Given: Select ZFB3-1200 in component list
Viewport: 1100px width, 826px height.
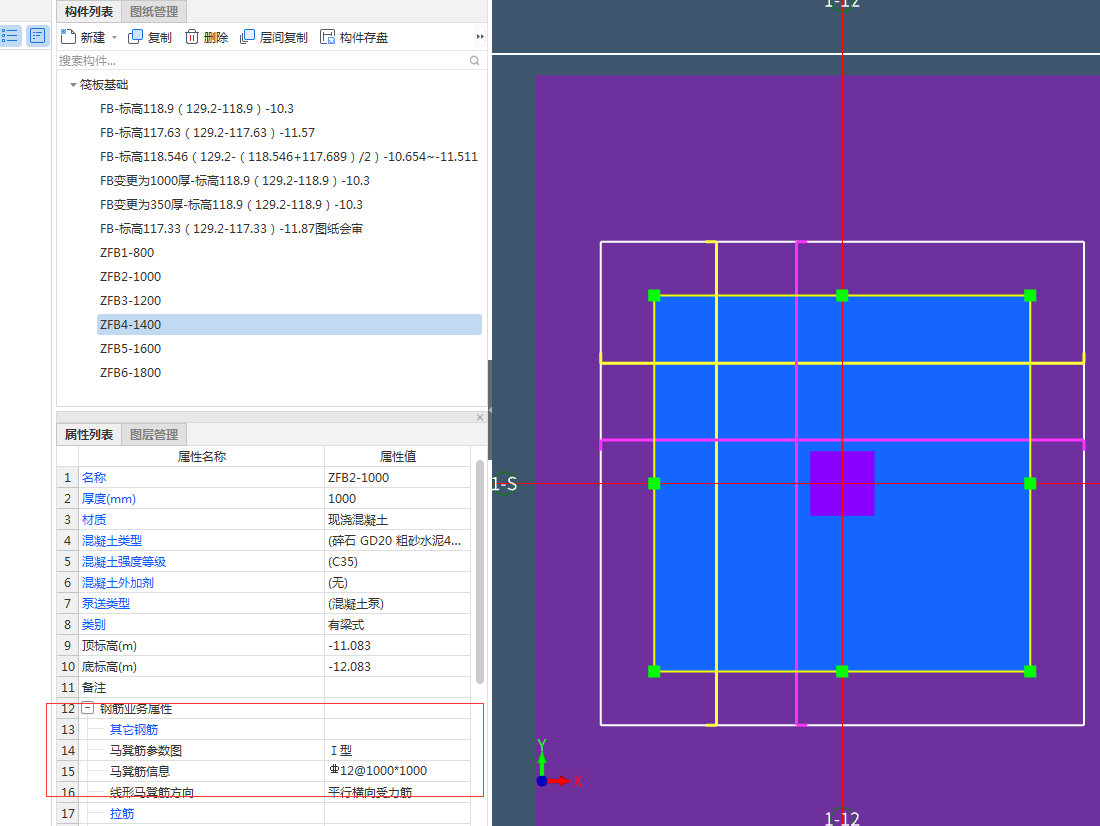Looking at the screenshot, I should (130, 300).
